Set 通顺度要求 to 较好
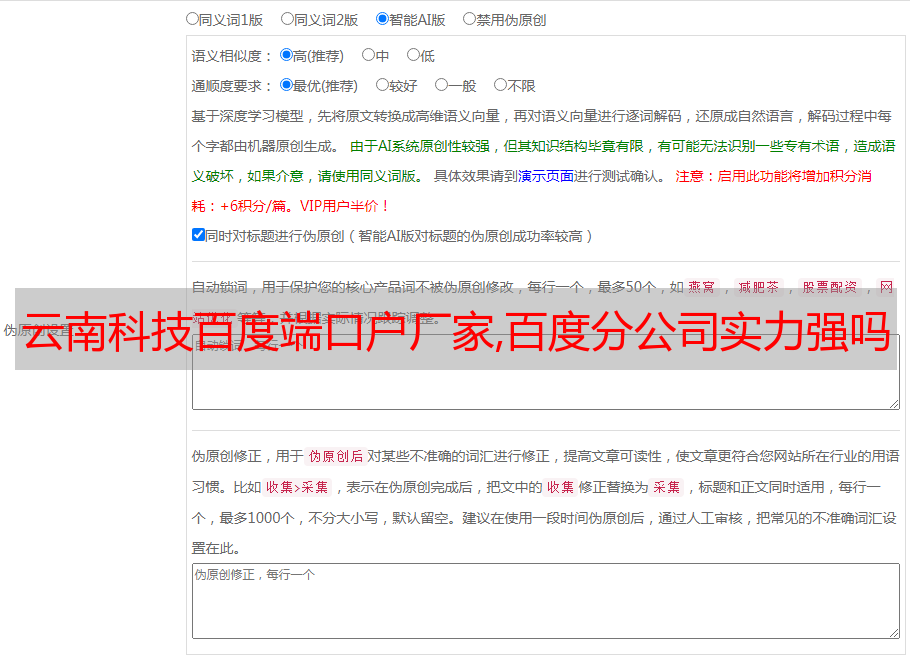This screenshot has width=911, height=658. click(382, 85)
